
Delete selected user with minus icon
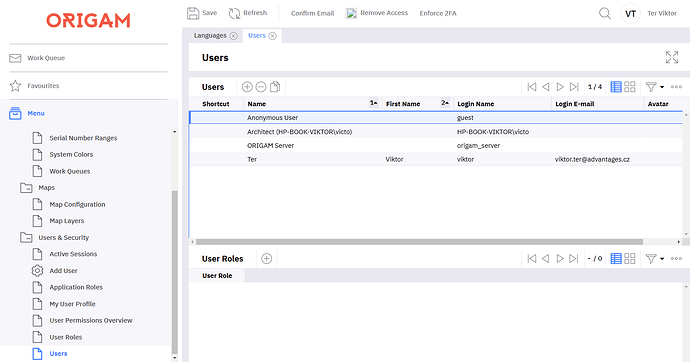pyautogui.click(x=261, y=87)
